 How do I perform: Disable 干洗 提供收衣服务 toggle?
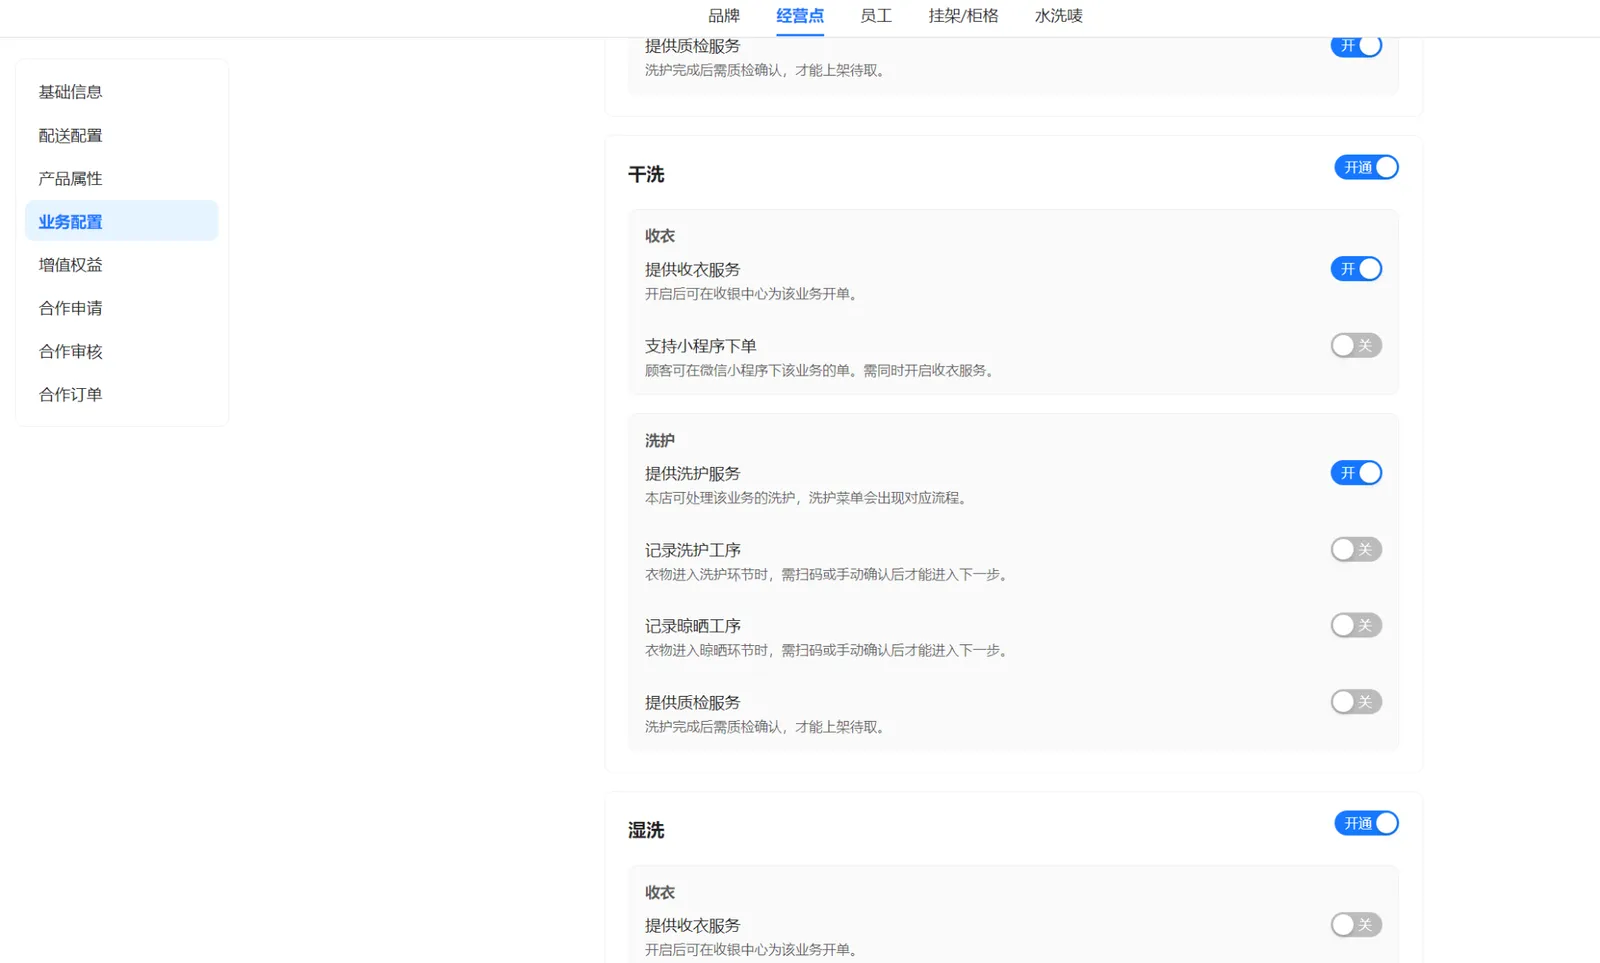[1356, 269]
